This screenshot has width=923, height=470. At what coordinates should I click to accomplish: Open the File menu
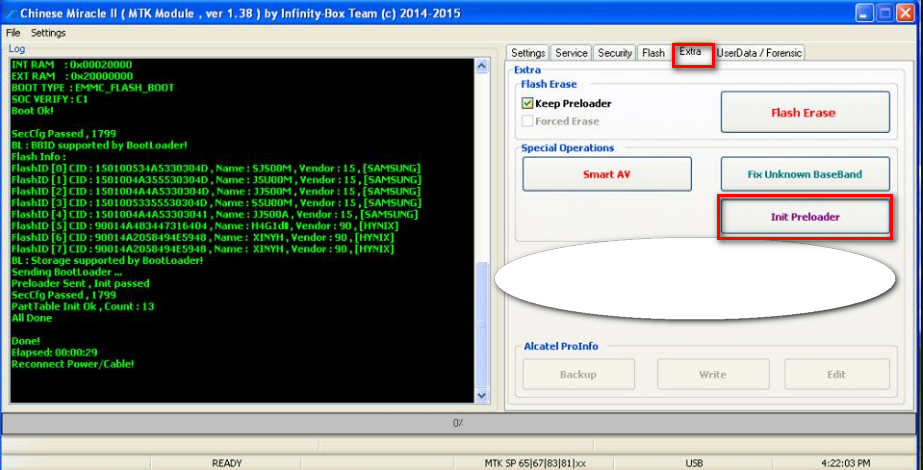point(13,33)
